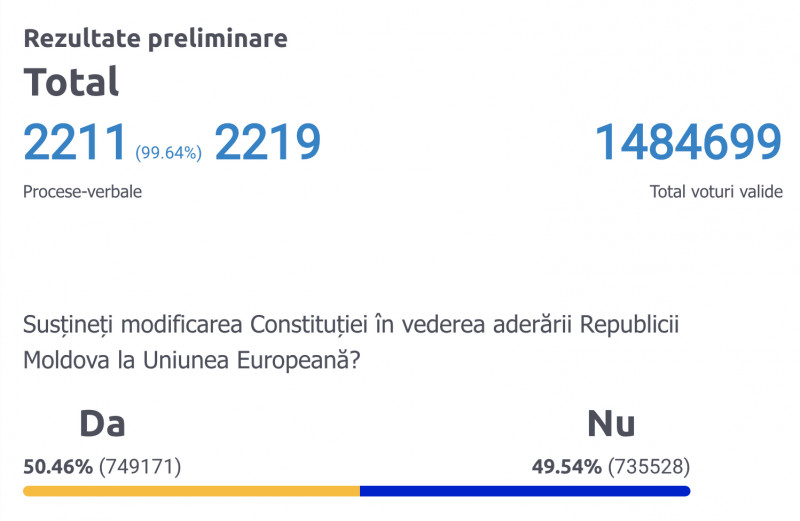
Task: Click the "Rezultate preliminare" heading
Action: point(155,39)
